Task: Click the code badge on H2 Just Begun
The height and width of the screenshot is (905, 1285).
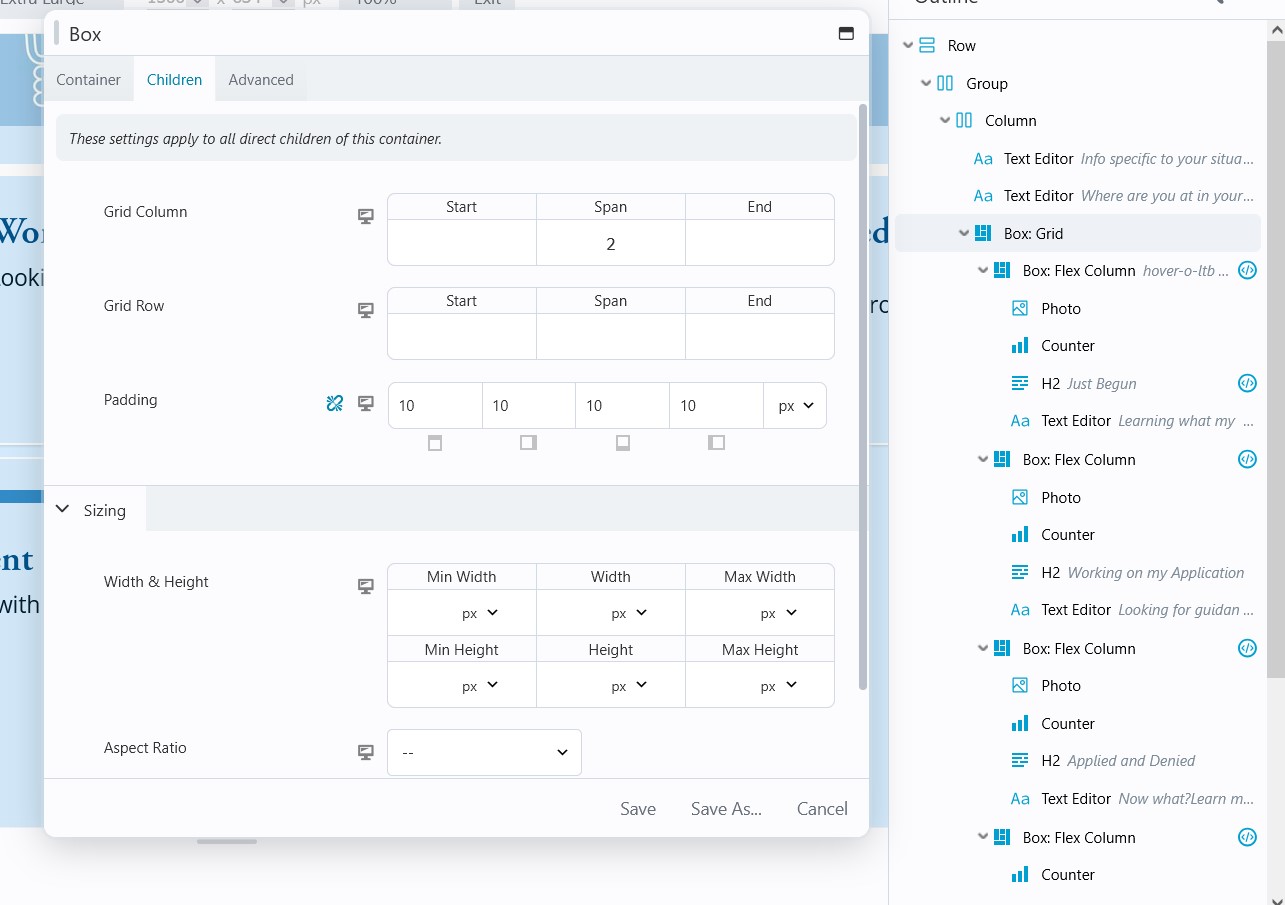Action: click(x=1247, y=383)
